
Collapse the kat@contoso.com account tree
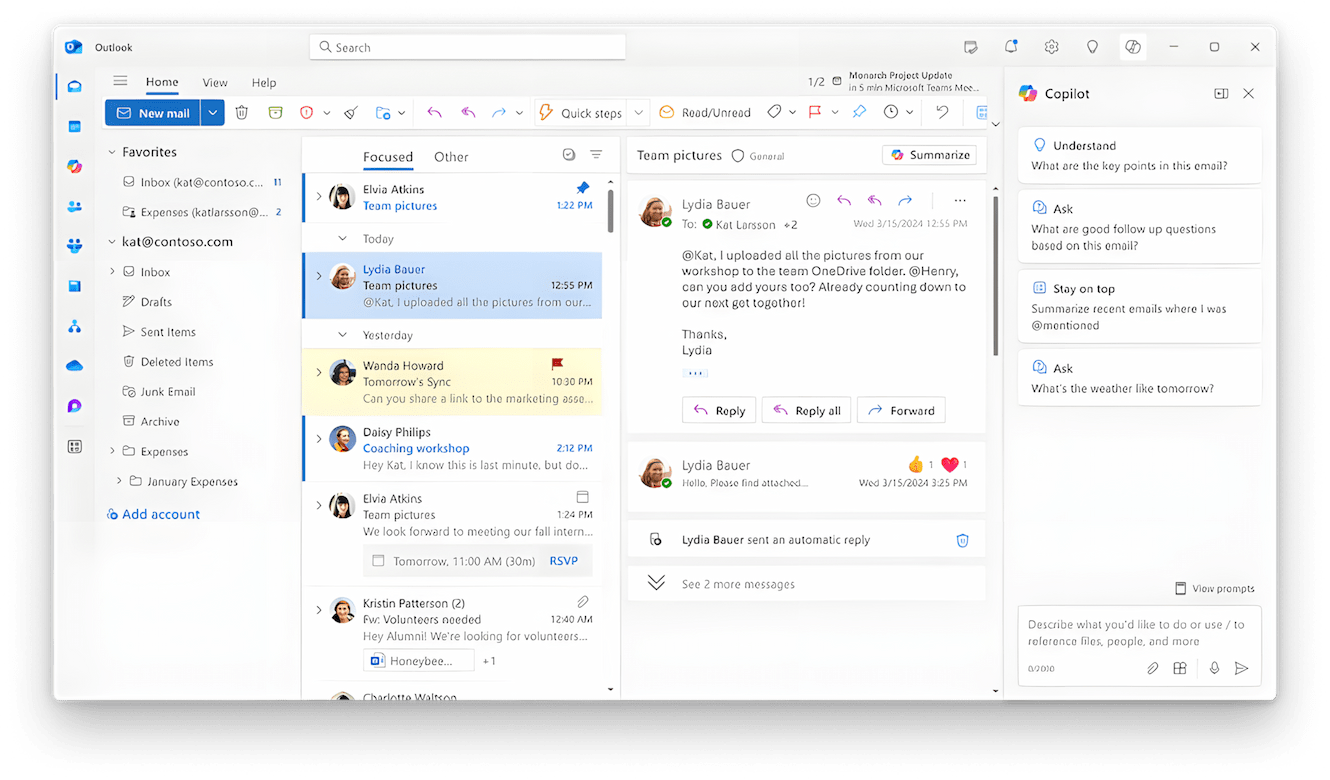[112, 242]
